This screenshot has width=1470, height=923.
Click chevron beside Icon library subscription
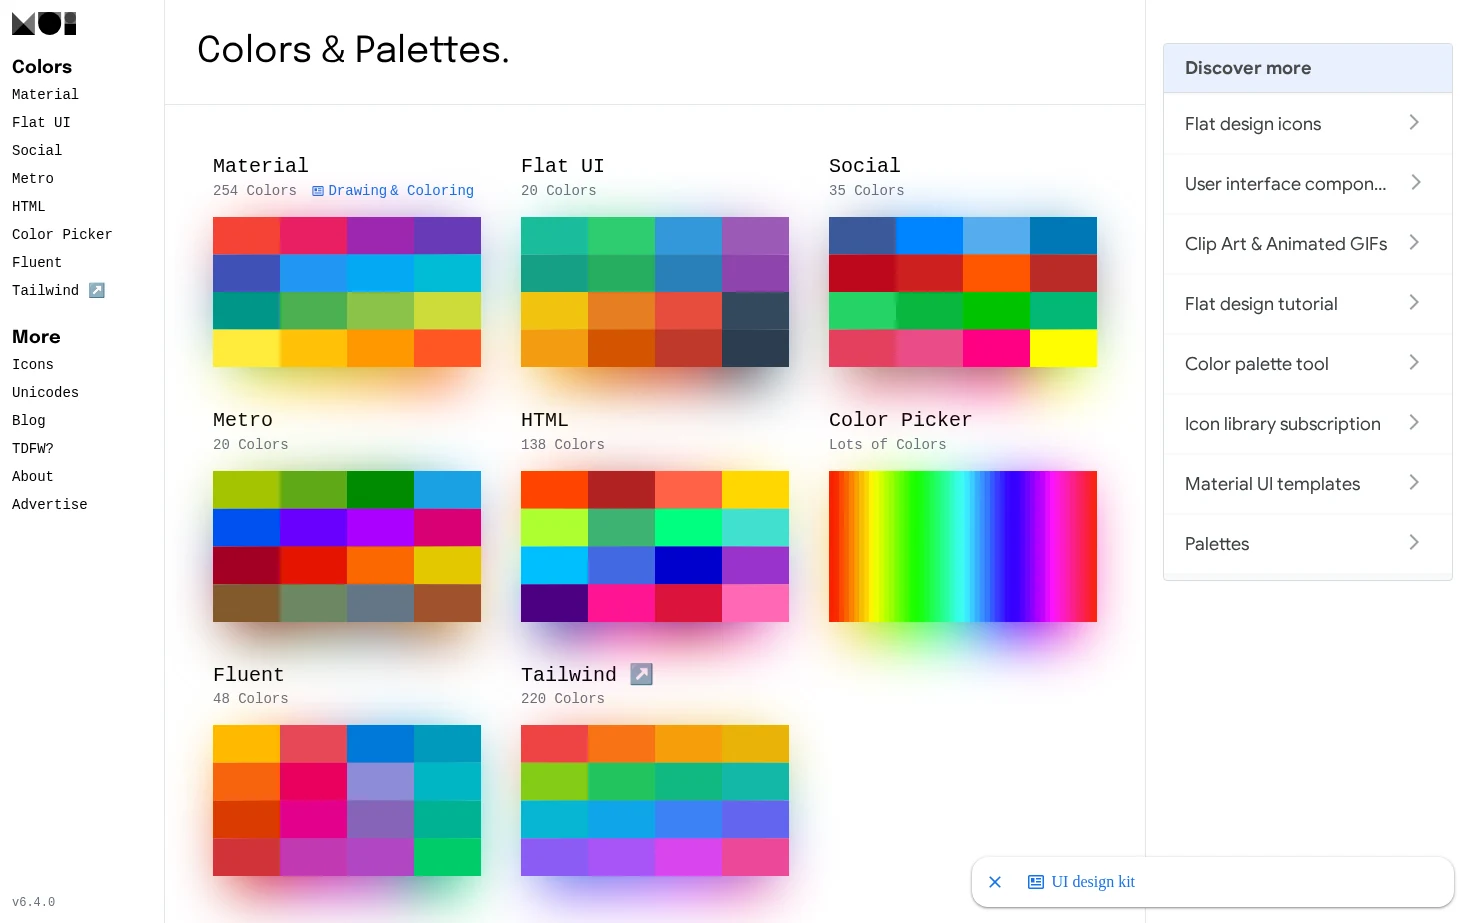click(1414, 422)
